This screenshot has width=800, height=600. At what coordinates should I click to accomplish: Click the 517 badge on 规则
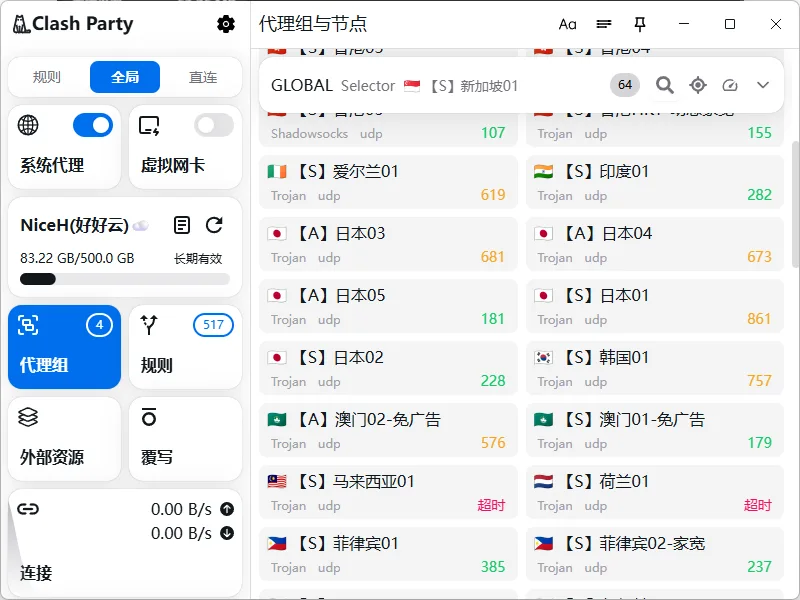pos(213,325)
